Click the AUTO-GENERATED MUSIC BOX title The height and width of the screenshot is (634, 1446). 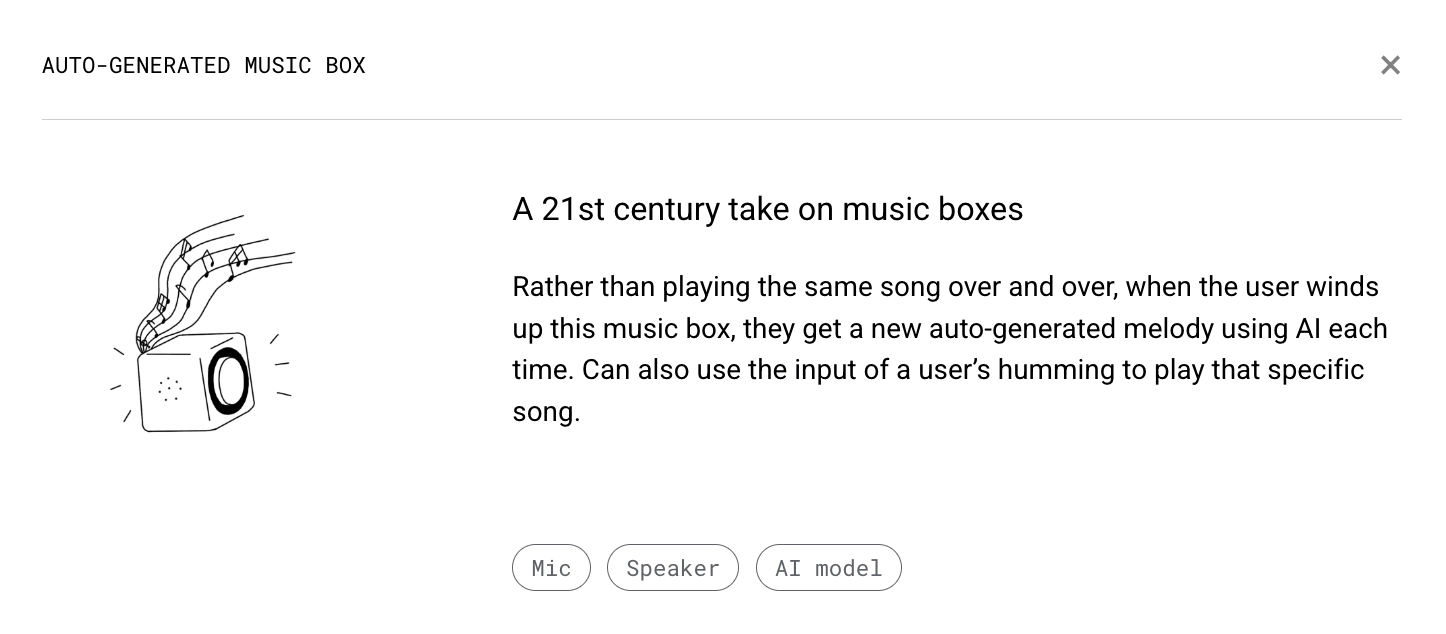204,65
